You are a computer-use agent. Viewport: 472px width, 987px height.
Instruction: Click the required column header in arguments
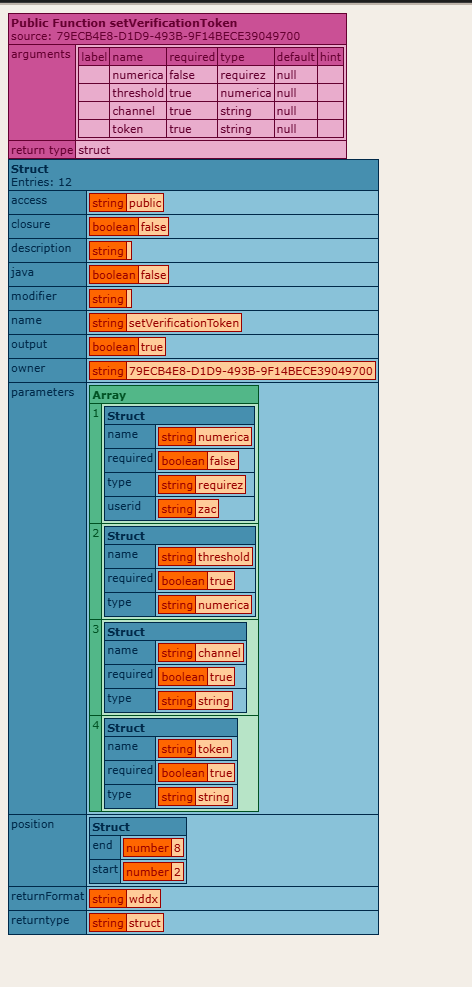[x=192, y=57]
